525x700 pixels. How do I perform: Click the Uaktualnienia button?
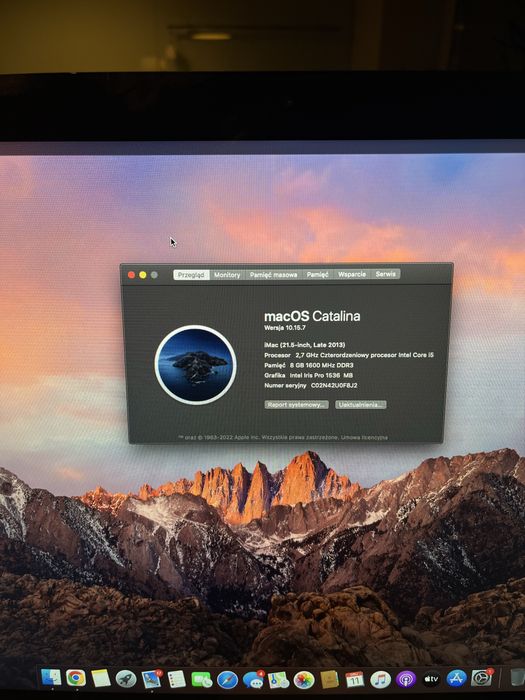point(361,404)
